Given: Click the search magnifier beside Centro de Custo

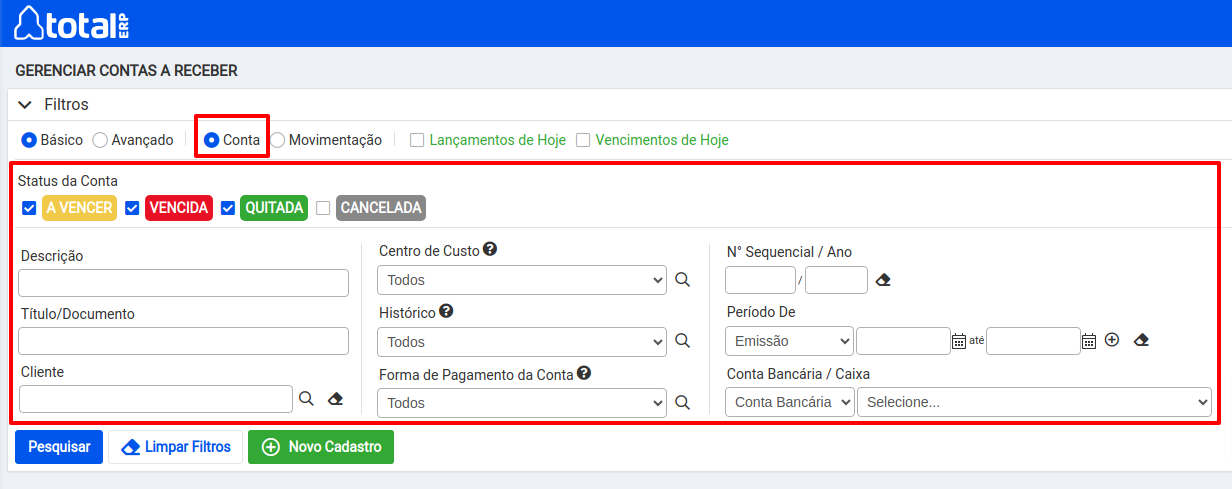Looking at the screenshot, I should pos(682,280).
